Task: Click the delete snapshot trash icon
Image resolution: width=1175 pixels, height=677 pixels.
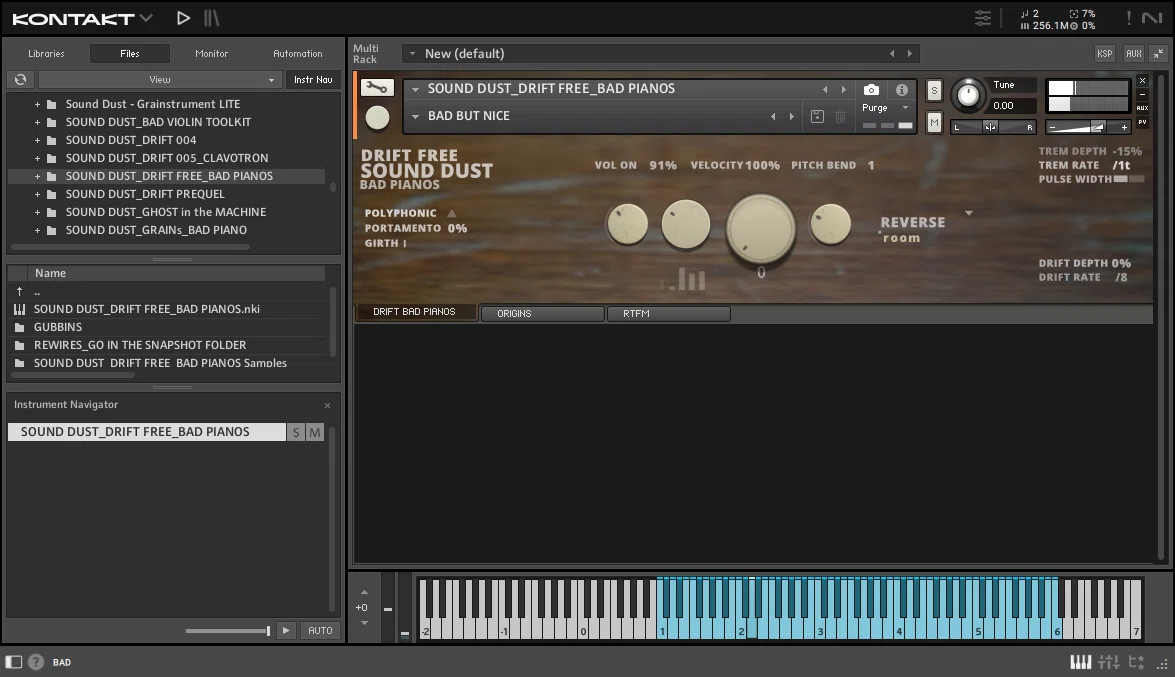Action: point(841,116)
